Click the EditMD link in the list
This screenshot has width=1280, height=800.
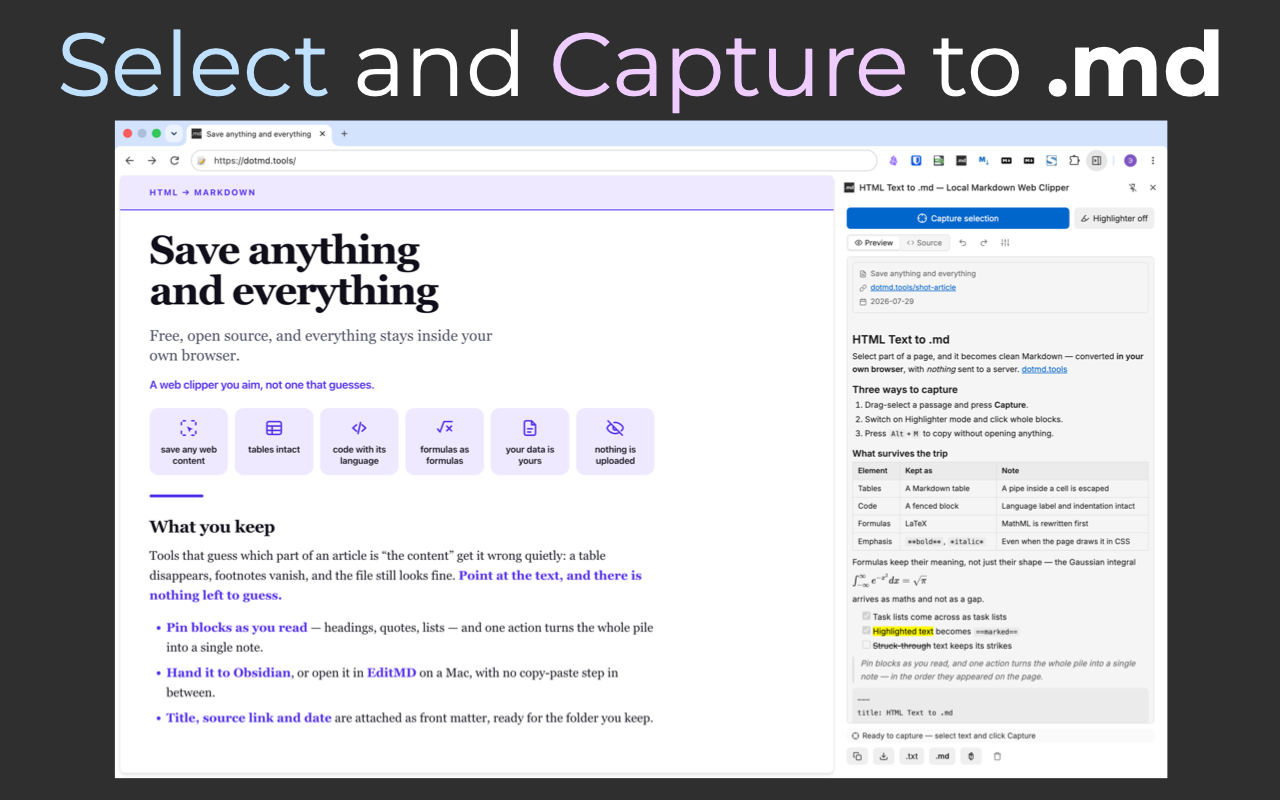(x=392, y=673)
